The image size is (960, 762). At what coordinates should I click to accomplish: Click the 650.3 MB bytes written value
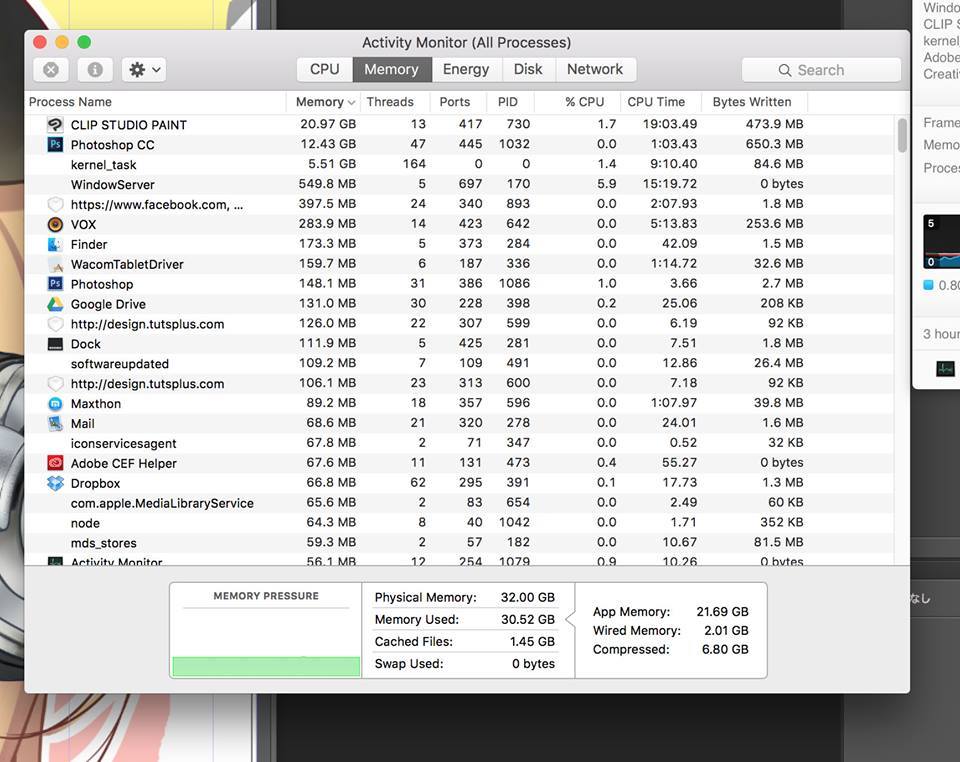pos(774,144)
